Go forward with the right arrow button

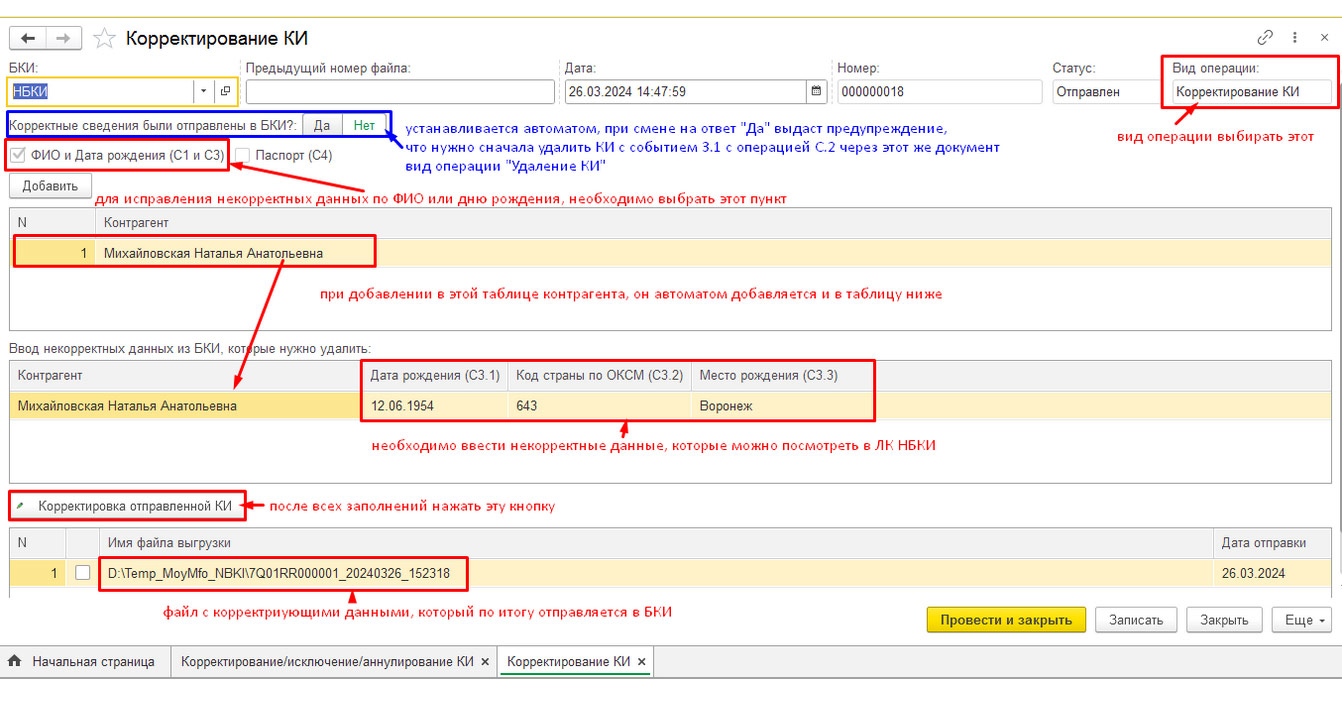click(x=63, y=38)
